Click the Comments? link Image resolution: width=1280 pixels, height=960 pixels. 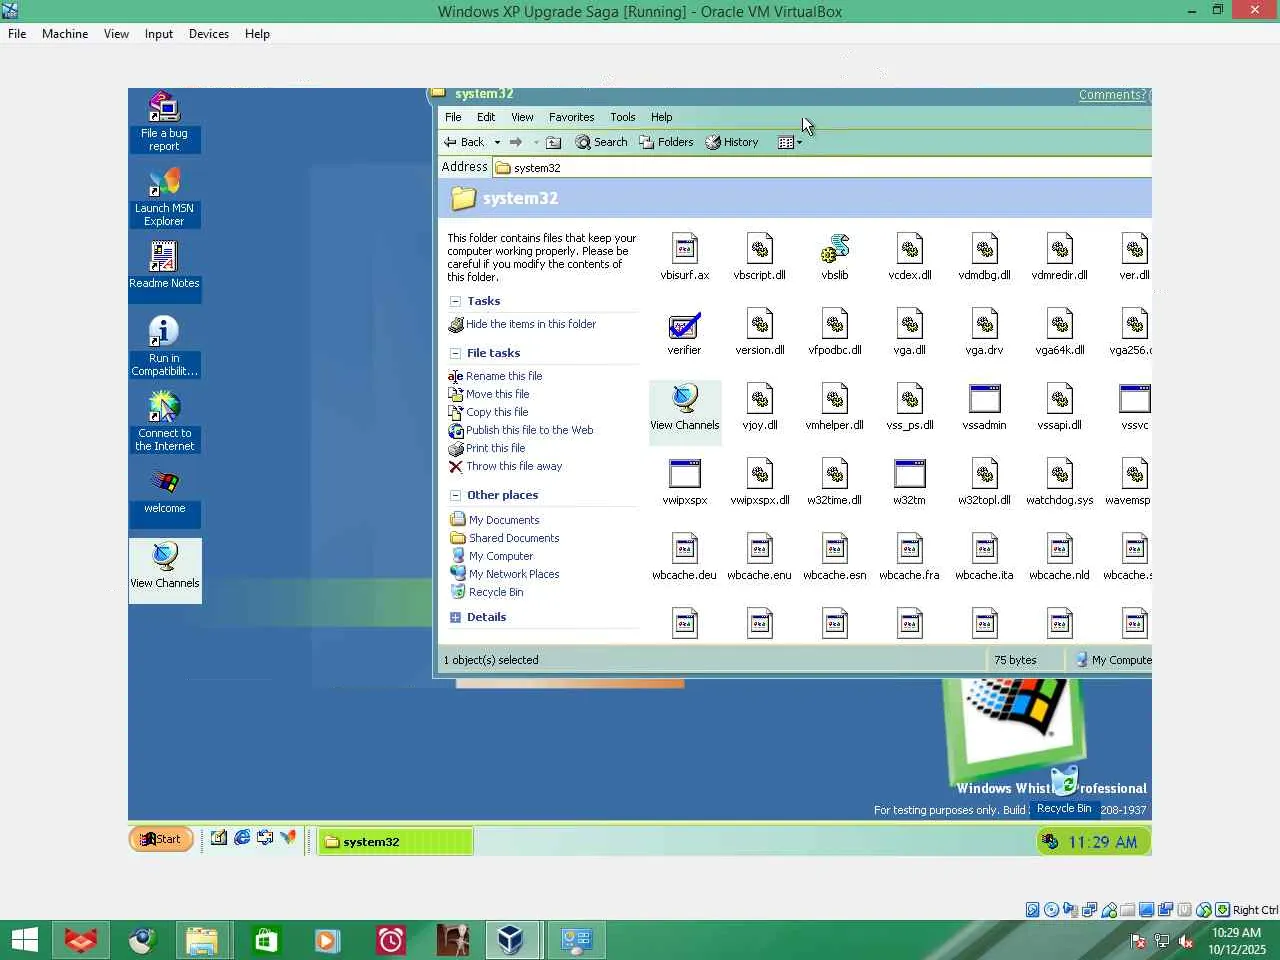coord(1112,95)
